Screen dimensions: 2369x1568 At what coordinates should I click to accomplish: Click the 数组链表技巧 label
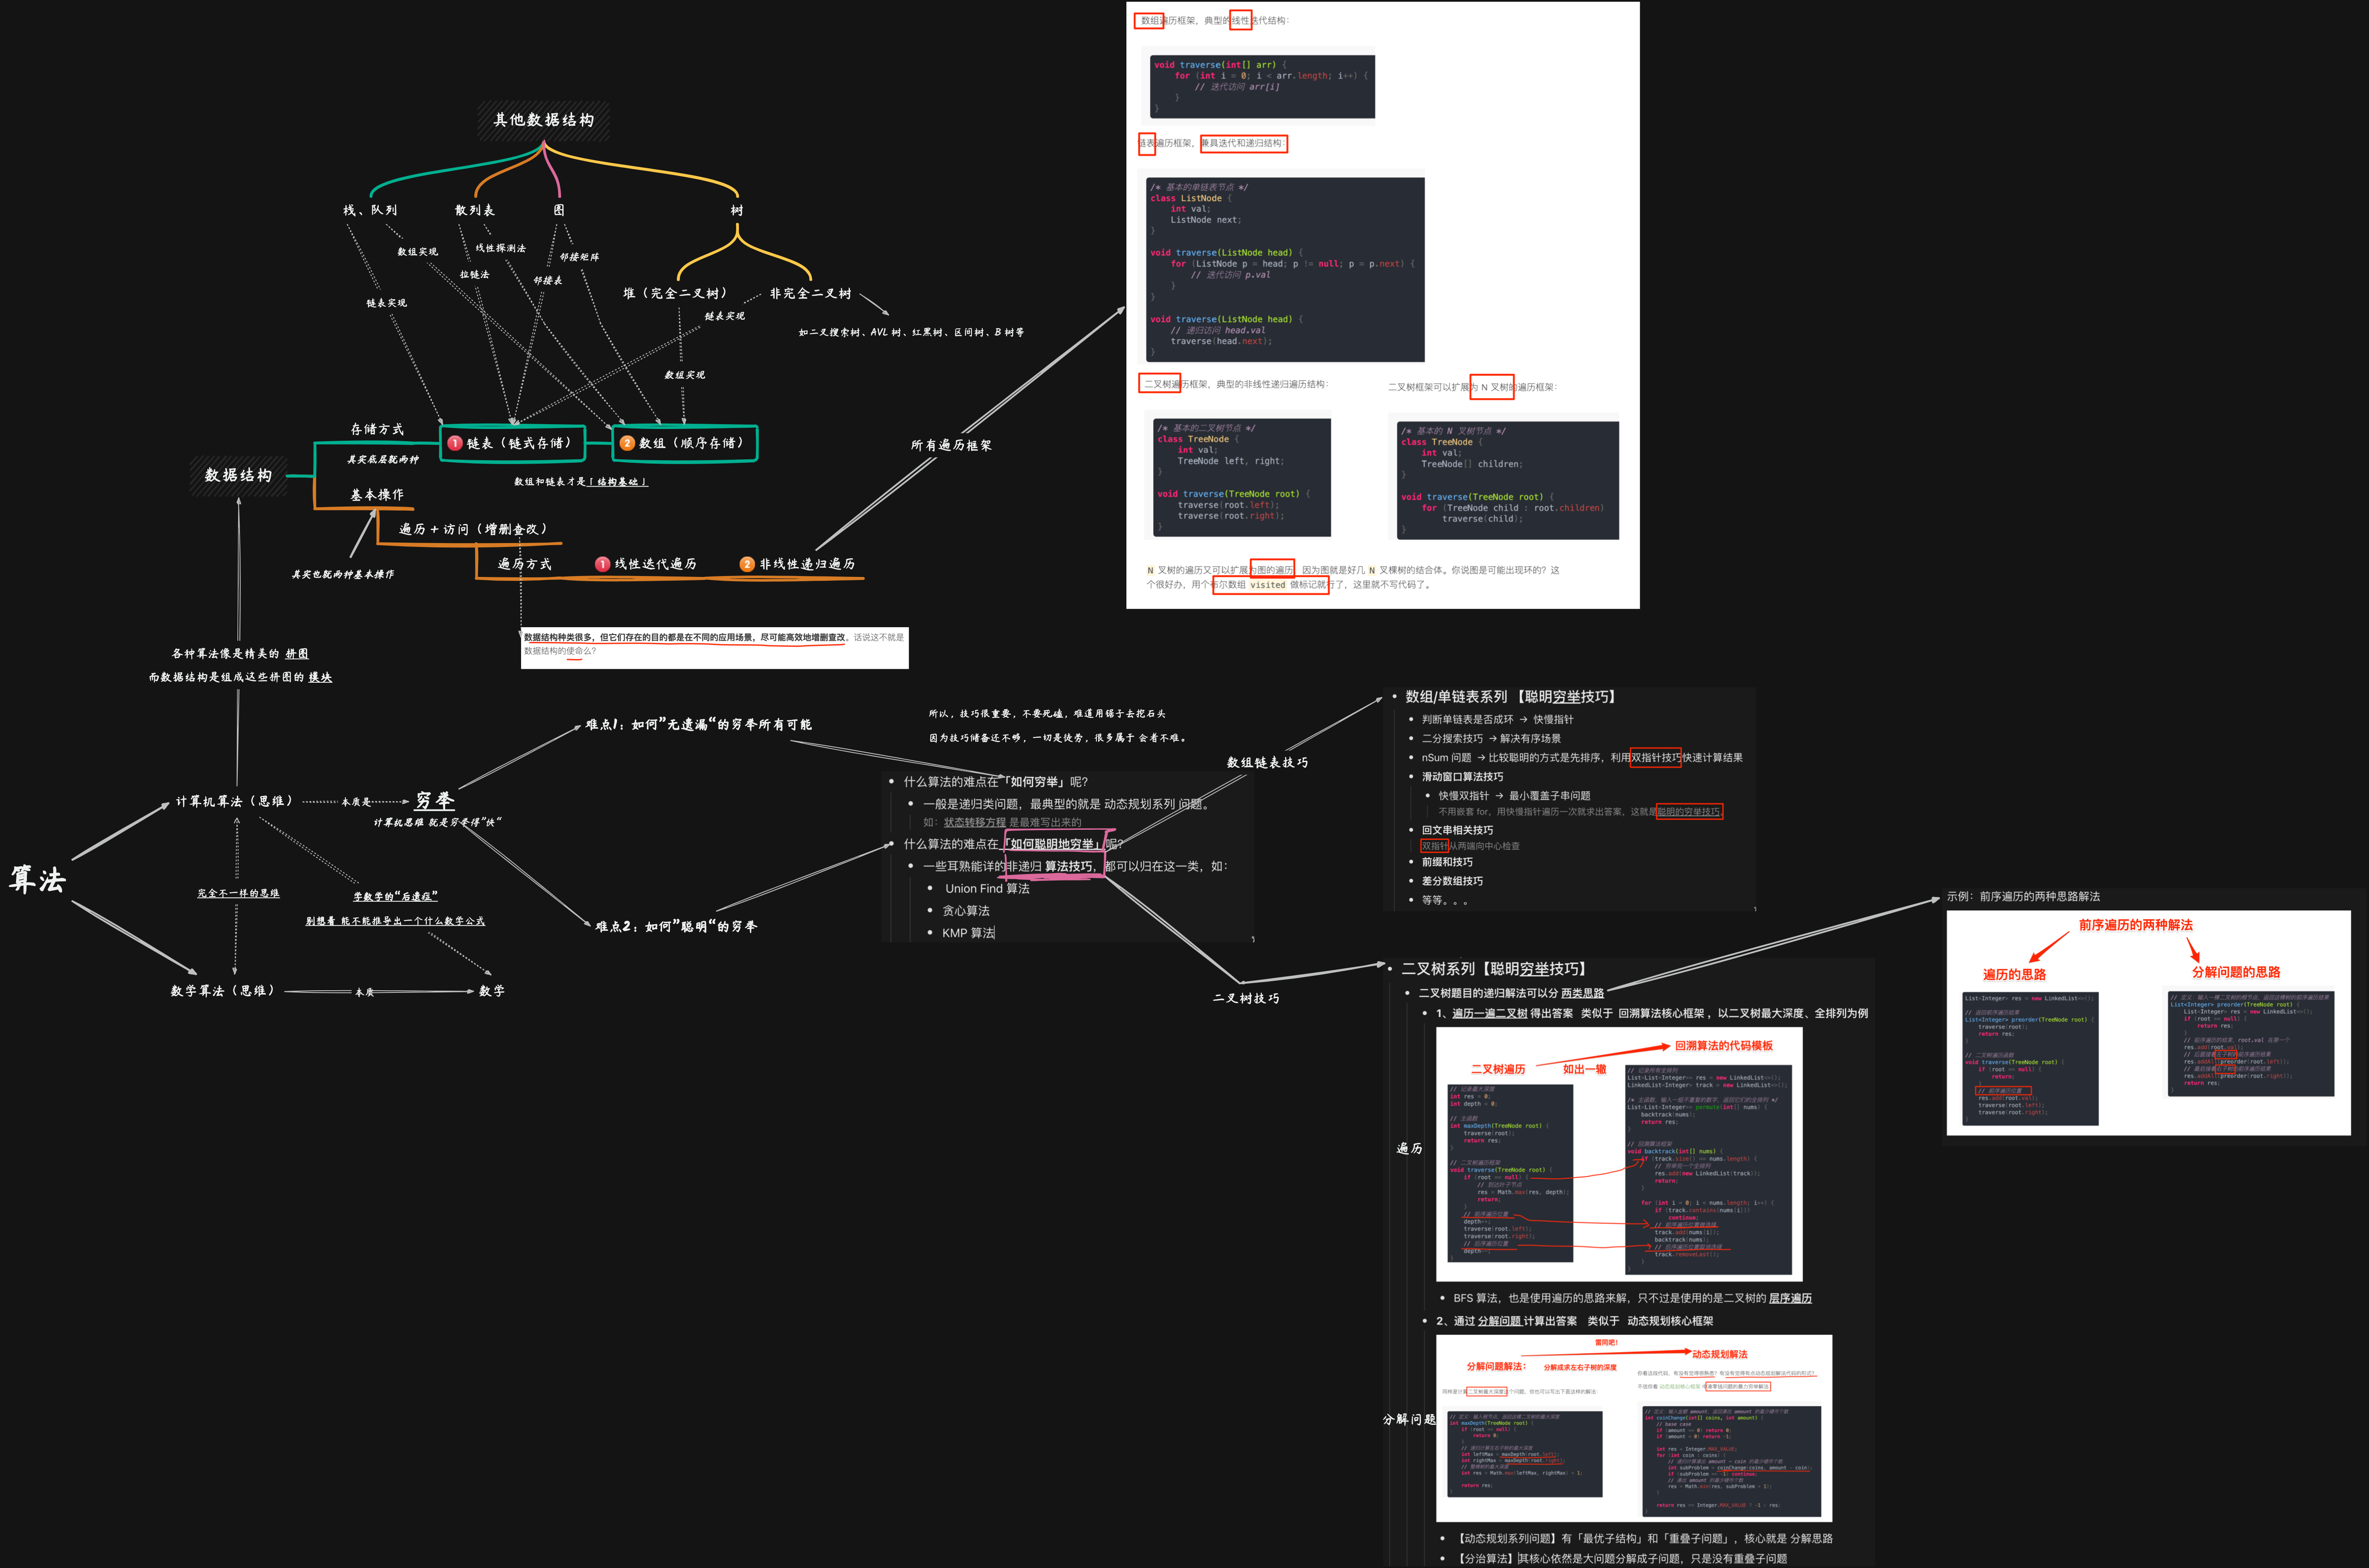(x=1267, y=762)
